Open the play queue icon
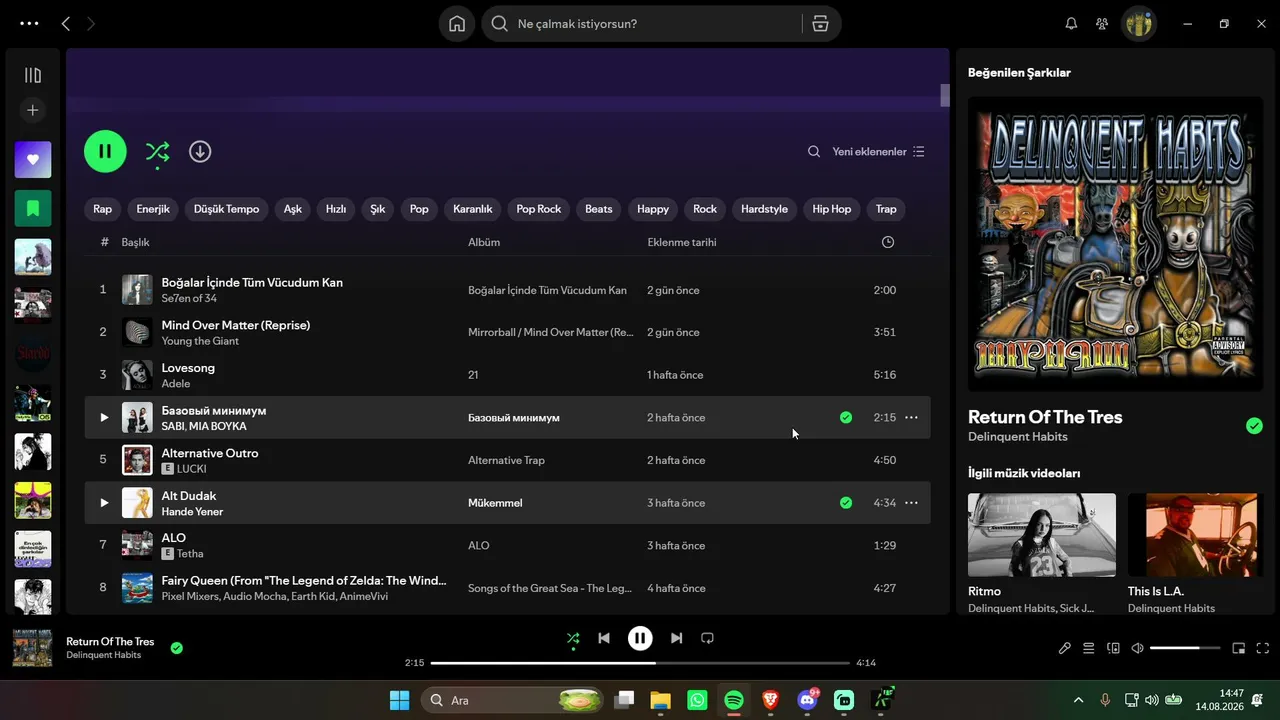Viewport: 1280px width, 720px height. (x=1089, y=648)
